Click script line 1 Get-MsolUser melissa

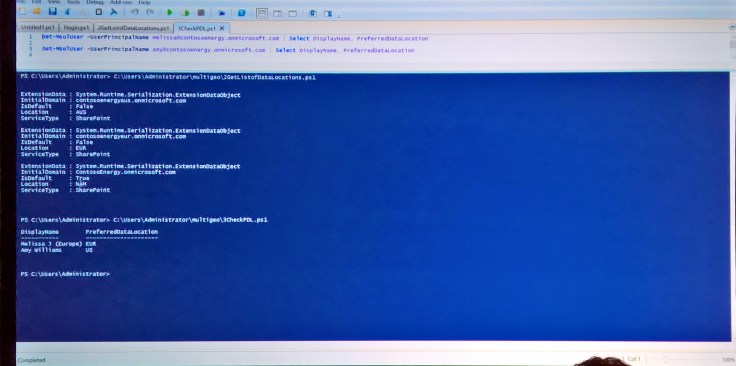pos(235,38)
